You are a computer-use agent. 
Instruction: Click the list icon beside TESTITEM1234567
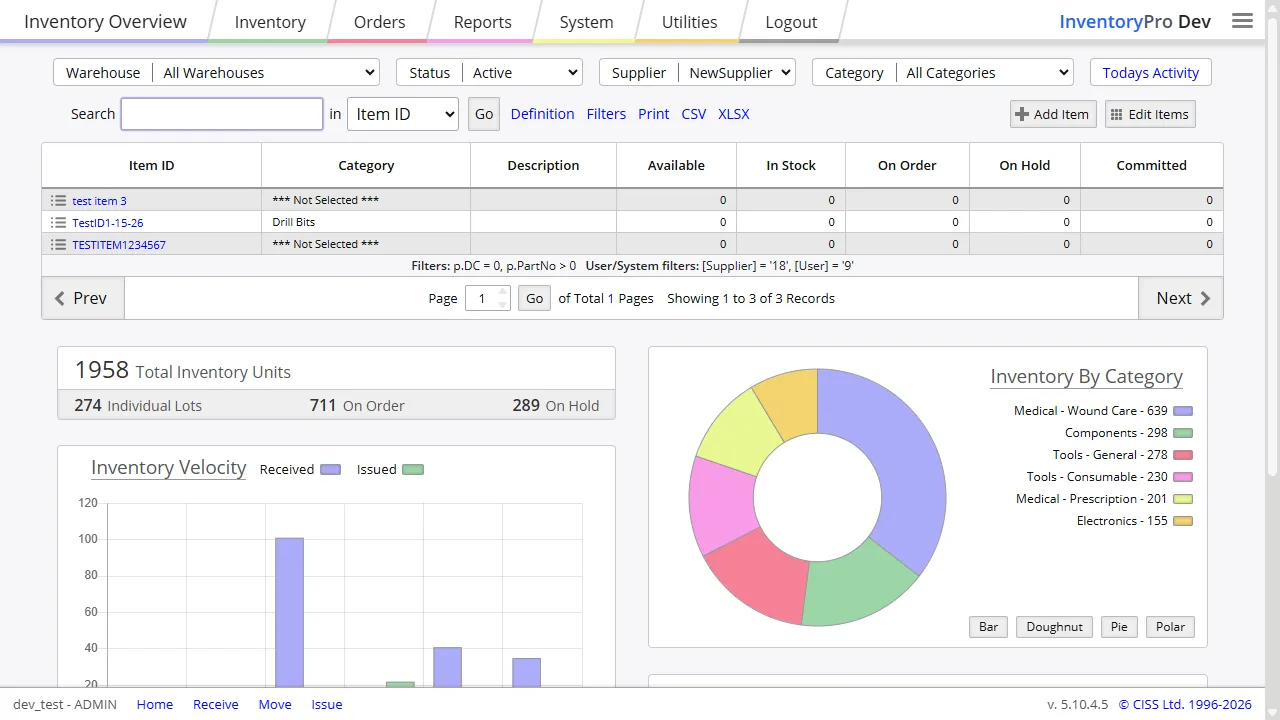click(x=58, y=244)
